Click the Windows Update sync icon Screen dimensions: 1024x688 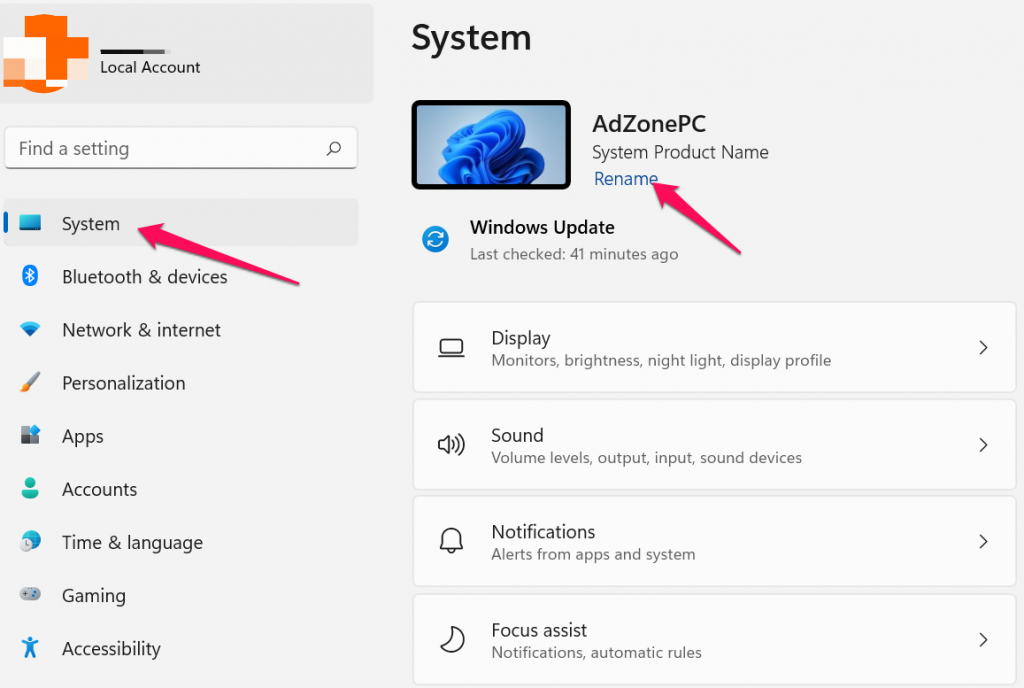point(435,239)
